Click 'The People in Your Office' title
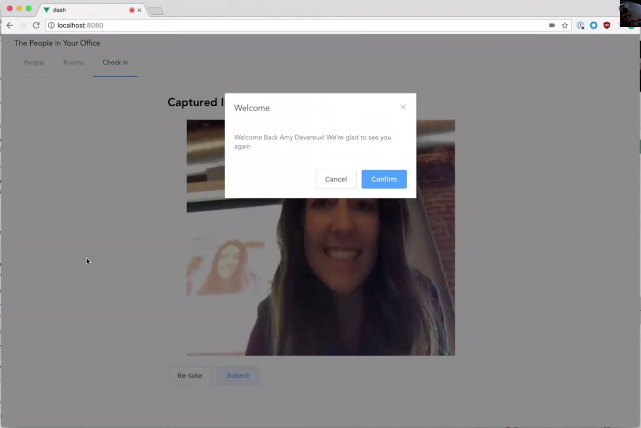The width and height of the screenshot is (641, 428). 57,43
